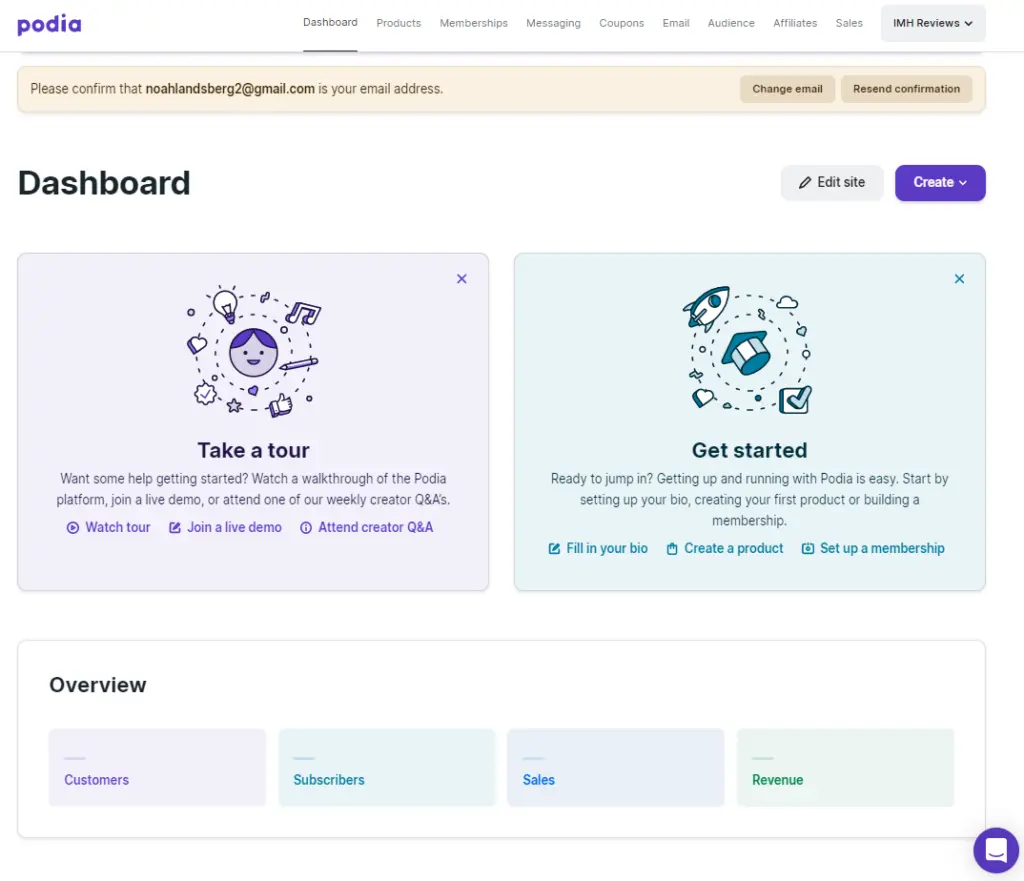The height and width of the screenshot is (881, 1024).
Task: Click the rocket illustration in Get started
Action: [705, 308]
